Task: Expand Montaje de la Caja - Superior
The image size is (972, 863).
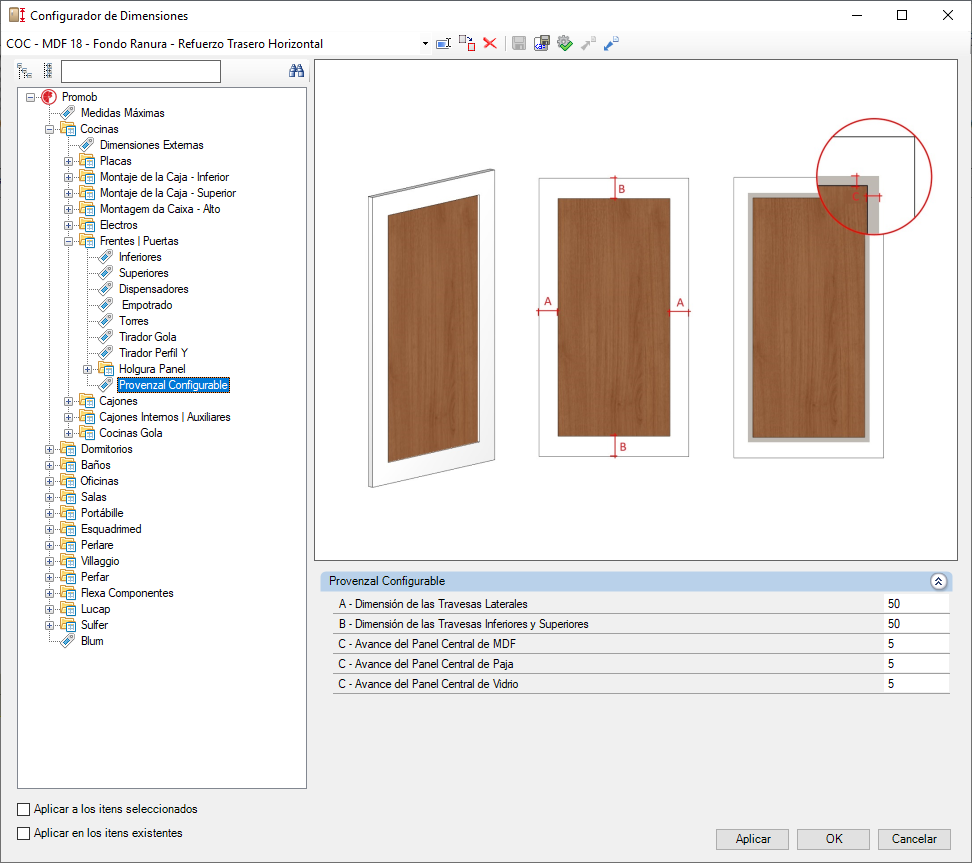Action: click(x=69, y=193)
